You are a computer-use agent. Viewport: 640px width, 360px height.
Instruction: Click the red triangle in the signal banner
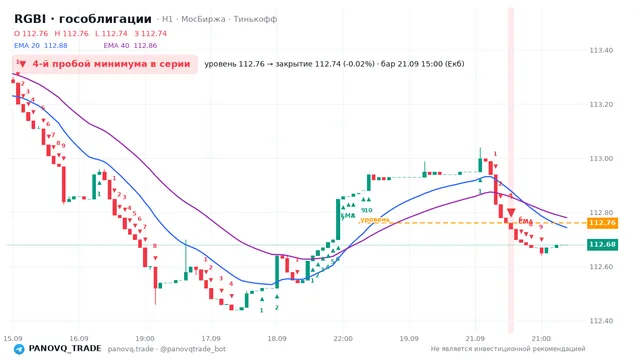click(22, 64)
